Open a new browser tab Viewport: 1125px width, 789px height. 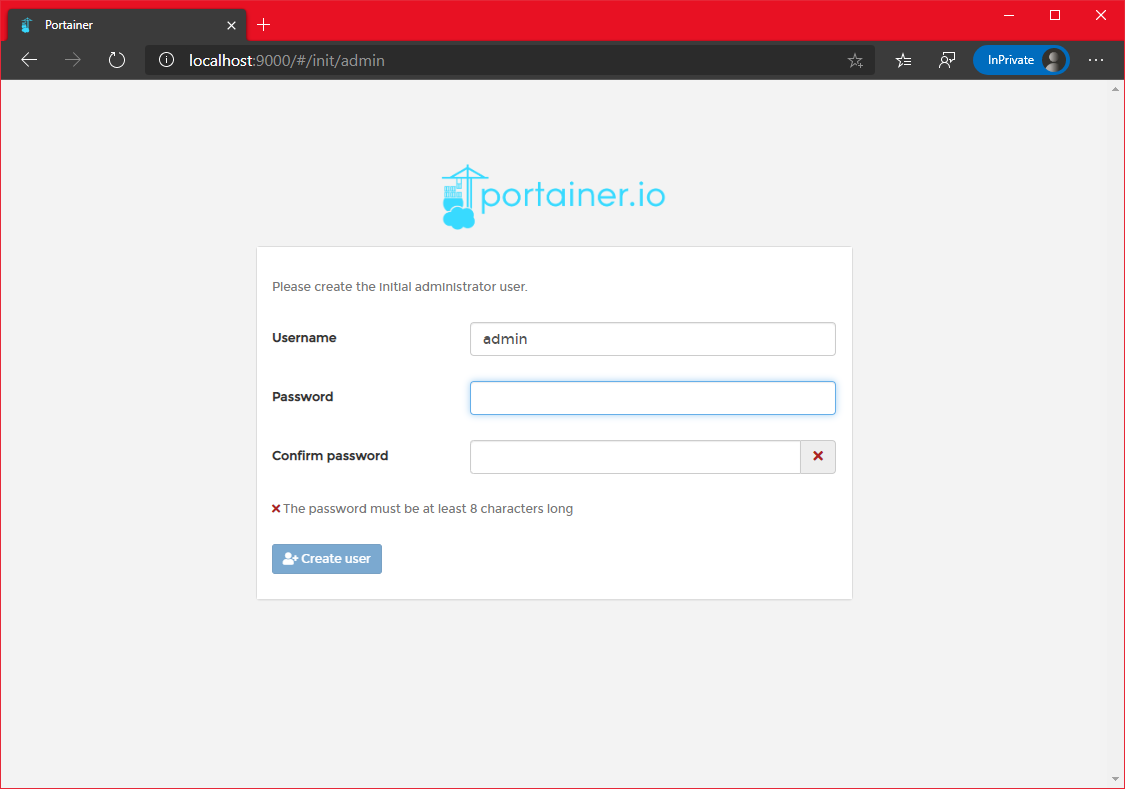click(264, 25)
